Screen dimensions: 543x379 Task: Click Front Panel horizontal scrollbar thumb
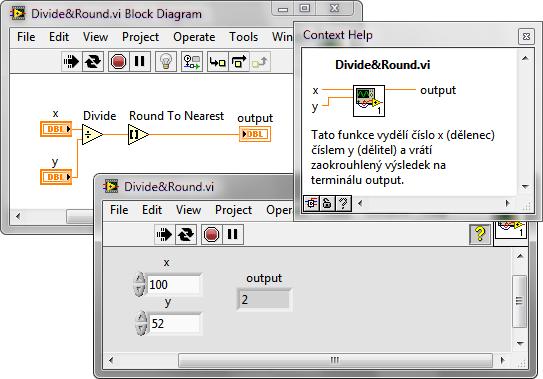335,361
